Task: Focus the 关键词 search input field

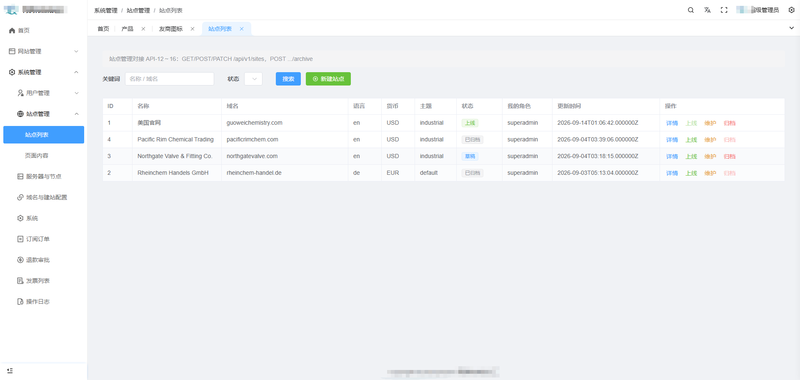Action: point(169,79)
